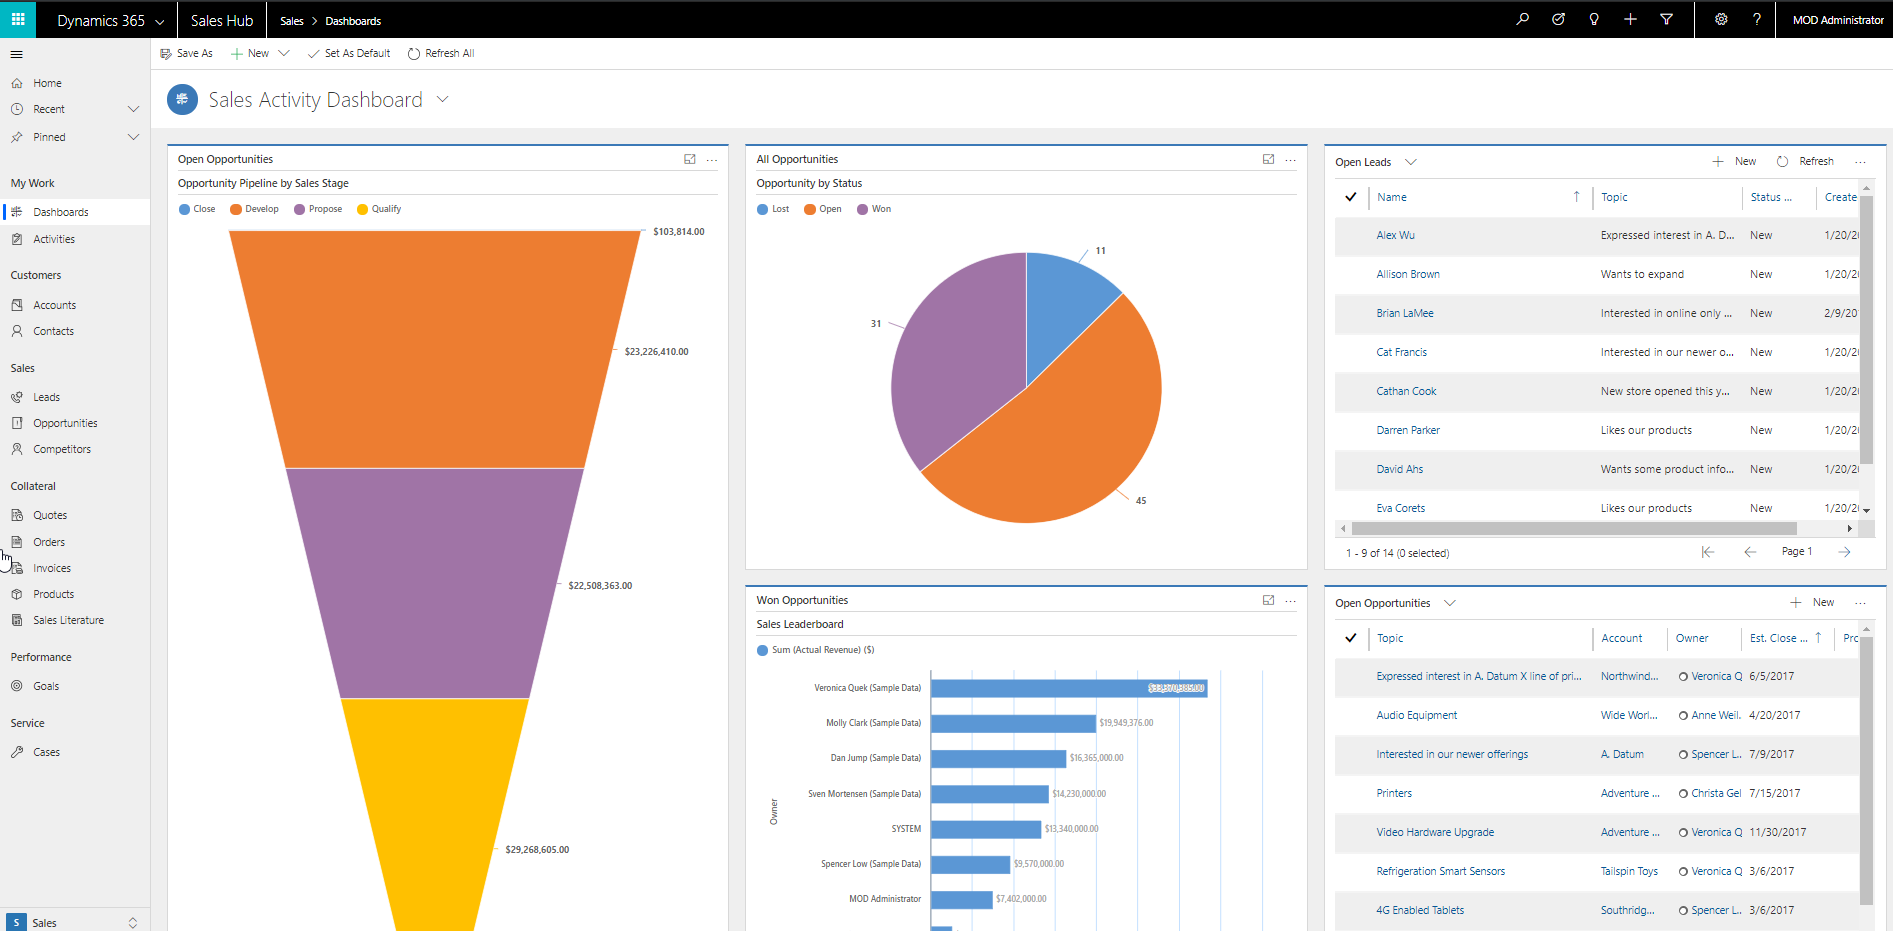Expand the Recent section in sidebar

point(133,109)
